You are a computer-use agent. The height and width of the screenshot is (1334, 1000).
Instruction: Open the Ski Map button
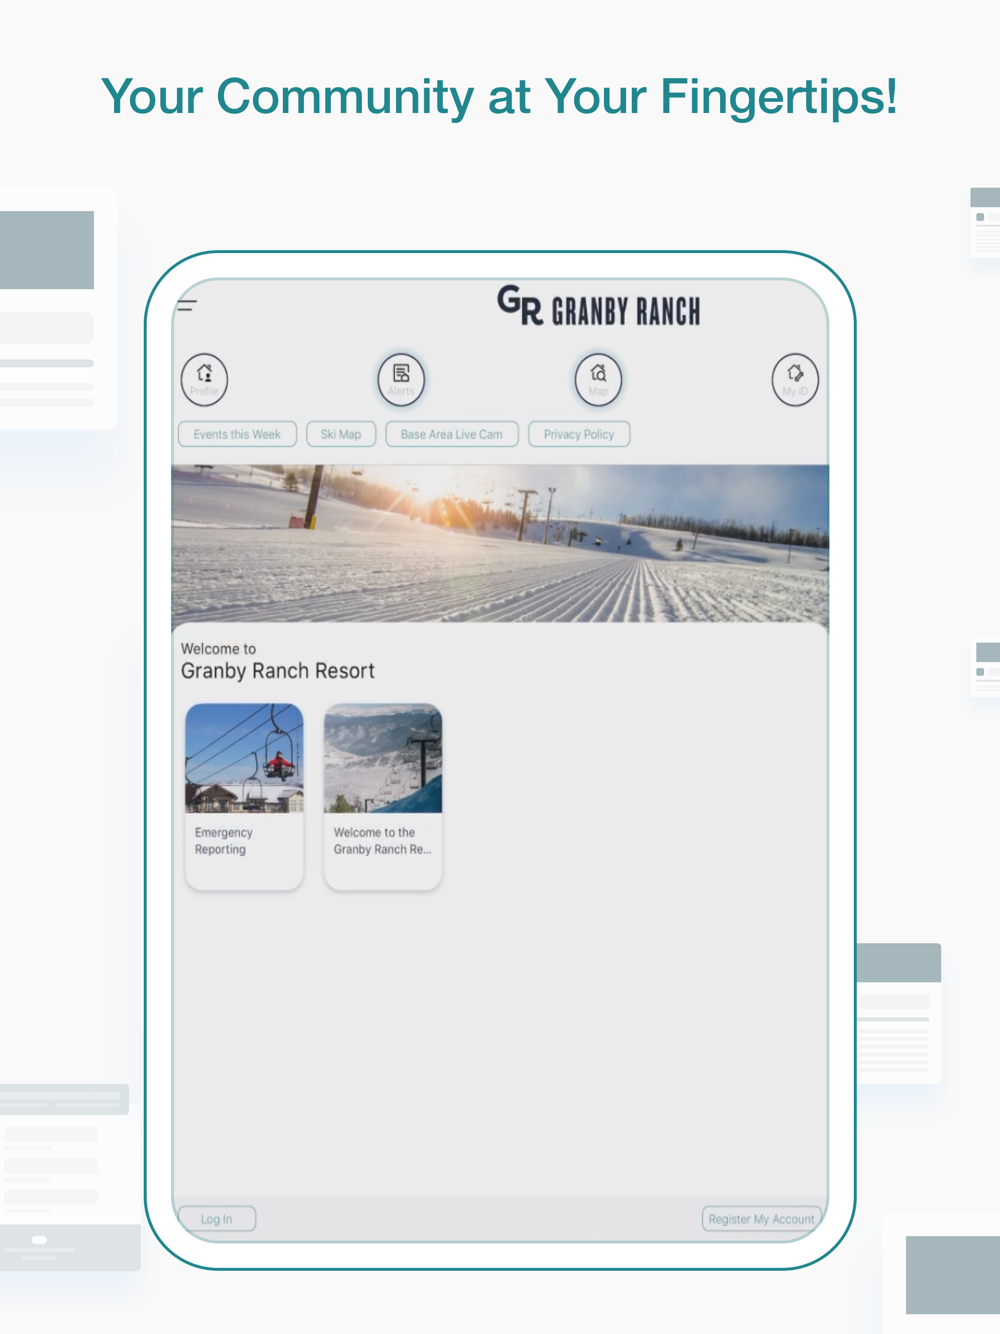pyautogui.click(x=341, y=434)
